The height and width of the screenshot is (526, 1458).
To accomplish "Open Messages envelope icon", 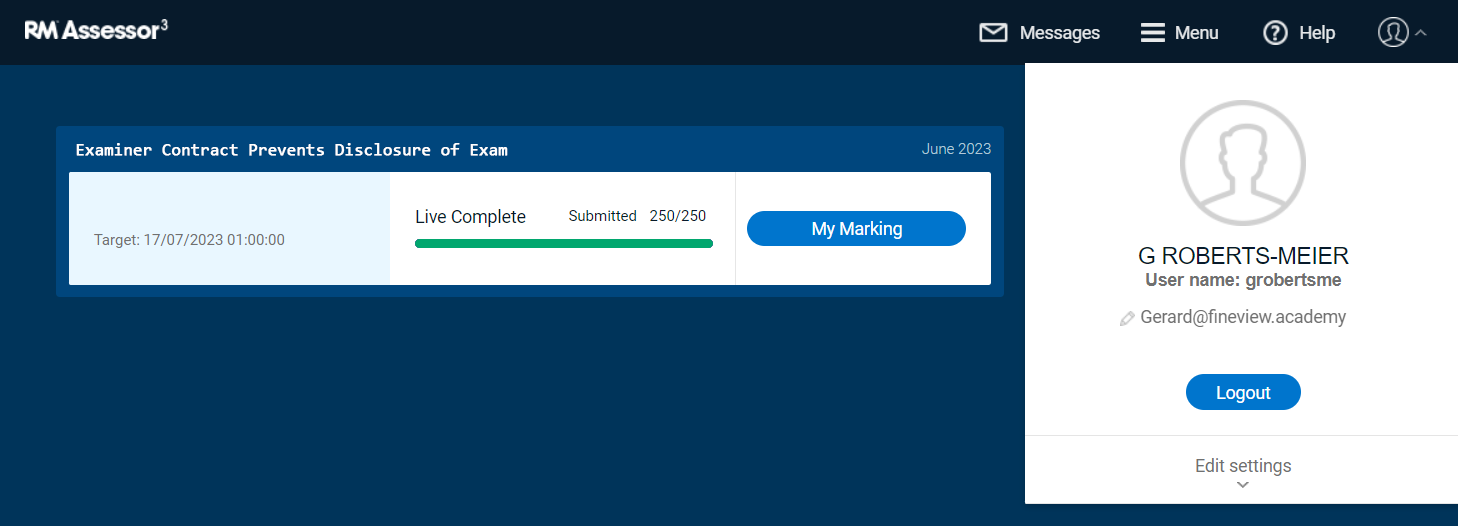I will pyautogui.click(x=993, y=33).
